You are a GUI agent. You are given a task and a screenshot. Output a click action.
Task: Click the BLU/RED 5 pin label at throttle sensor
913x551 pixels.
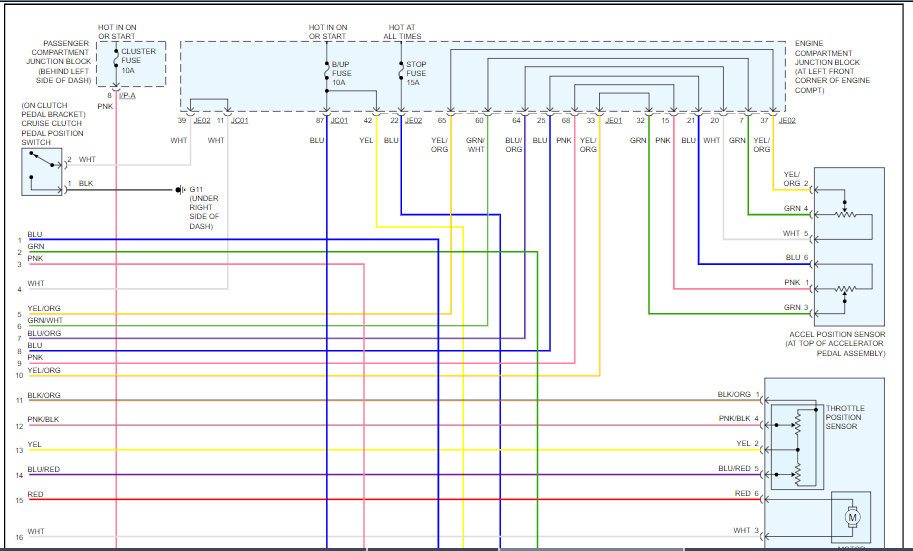[x=738, y=469]
